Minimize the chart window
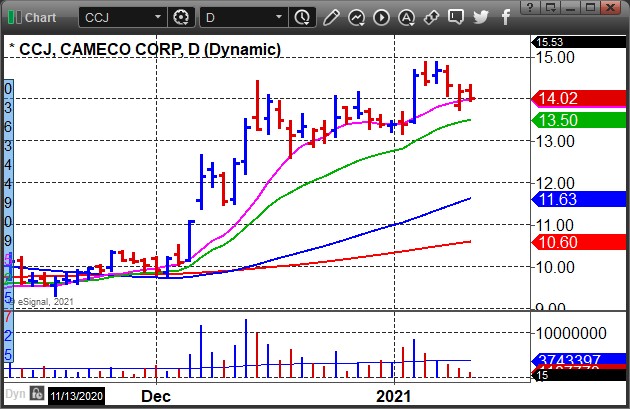The width and height of the screenshot is (630, 409). pyautogui.click(x=570, y=7)
